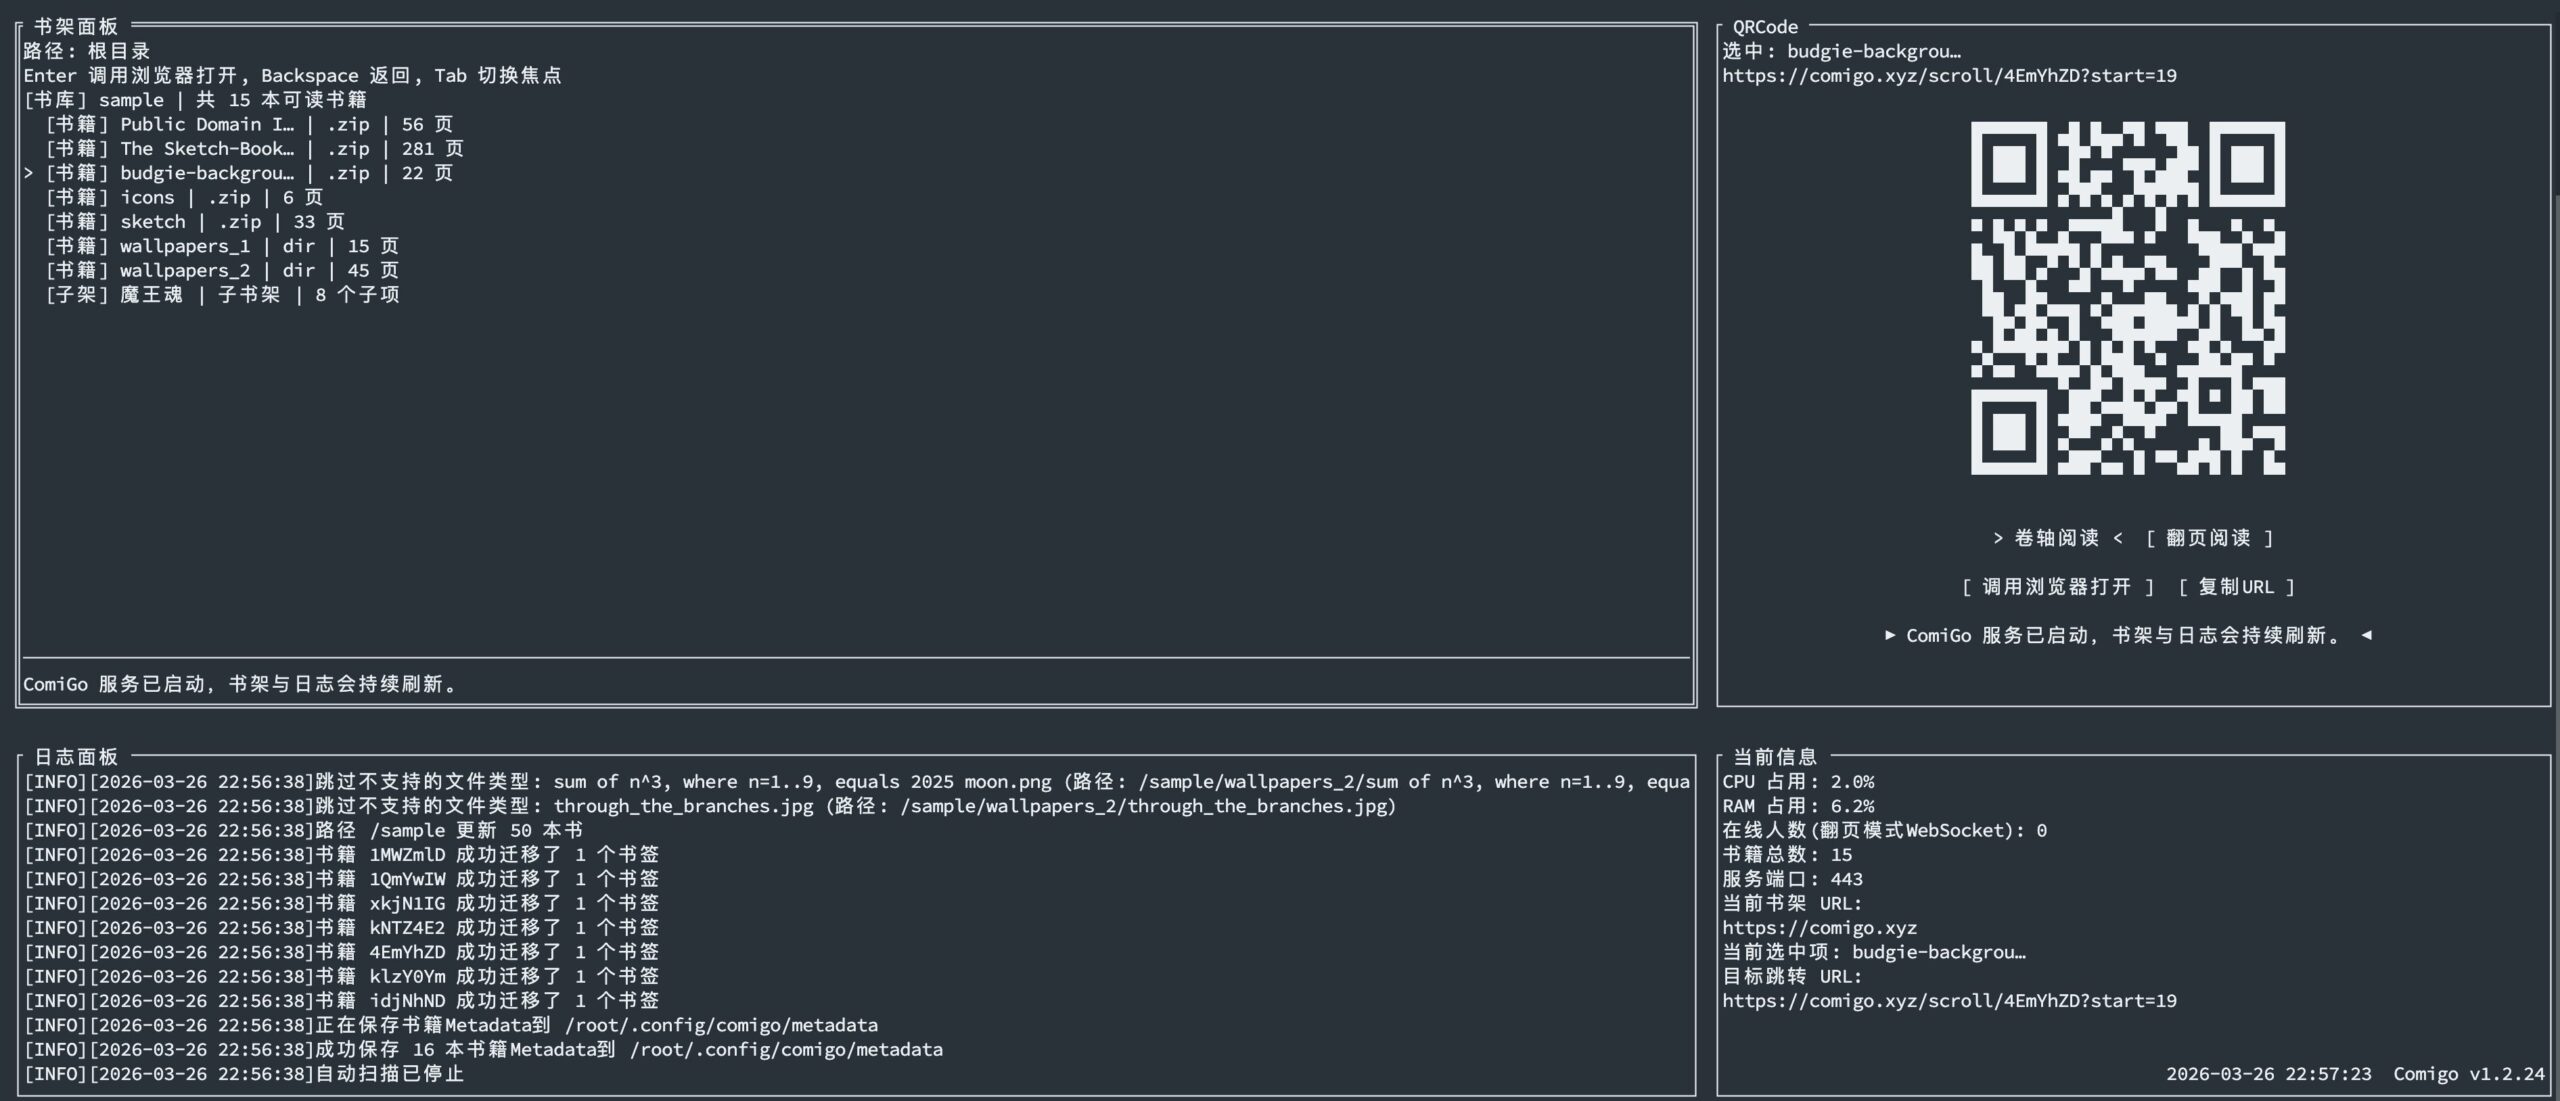The height and width of the screenshot is (1101, 2560).
Task: Select the Public Domain book entry
Action: click(x=248, y=124)
